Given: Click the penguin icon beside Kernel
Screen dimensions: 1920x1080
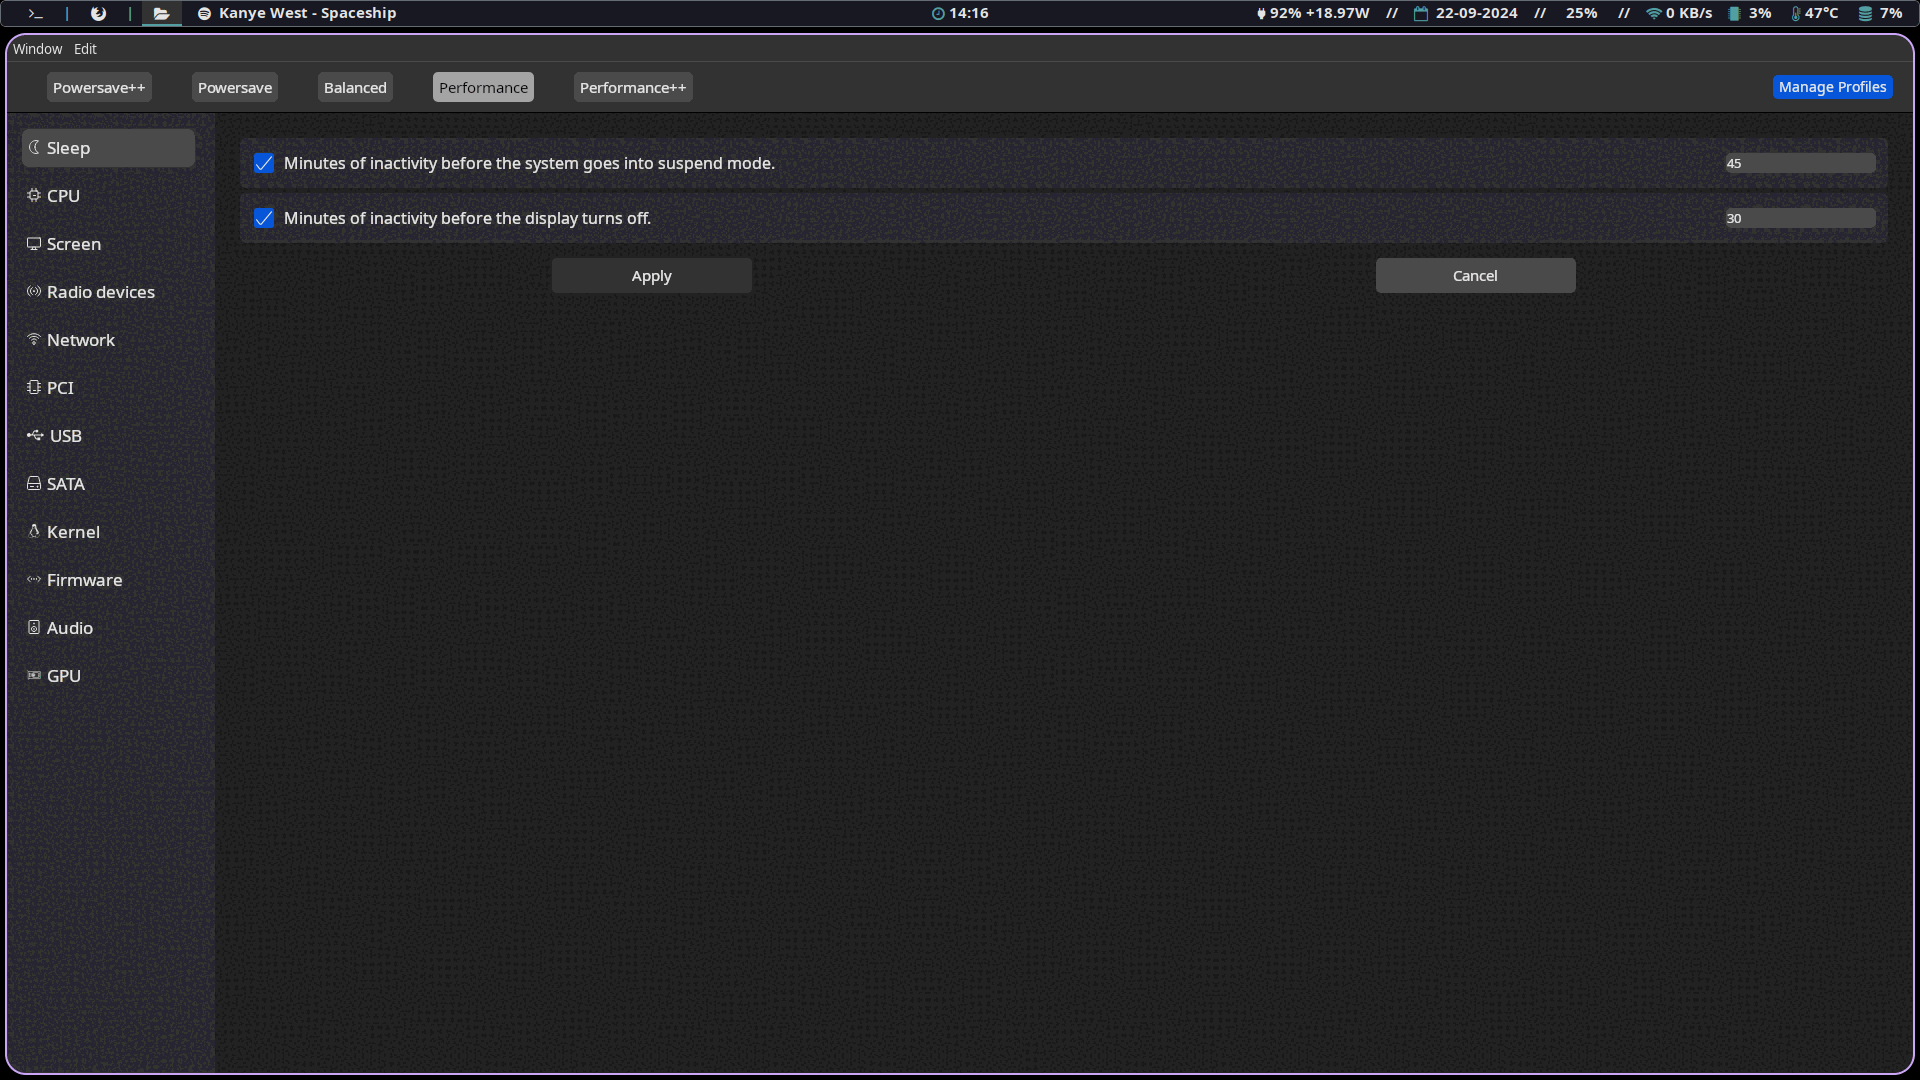Looking at the screenshot, I should pyautogui.click(x=34, y=532).
